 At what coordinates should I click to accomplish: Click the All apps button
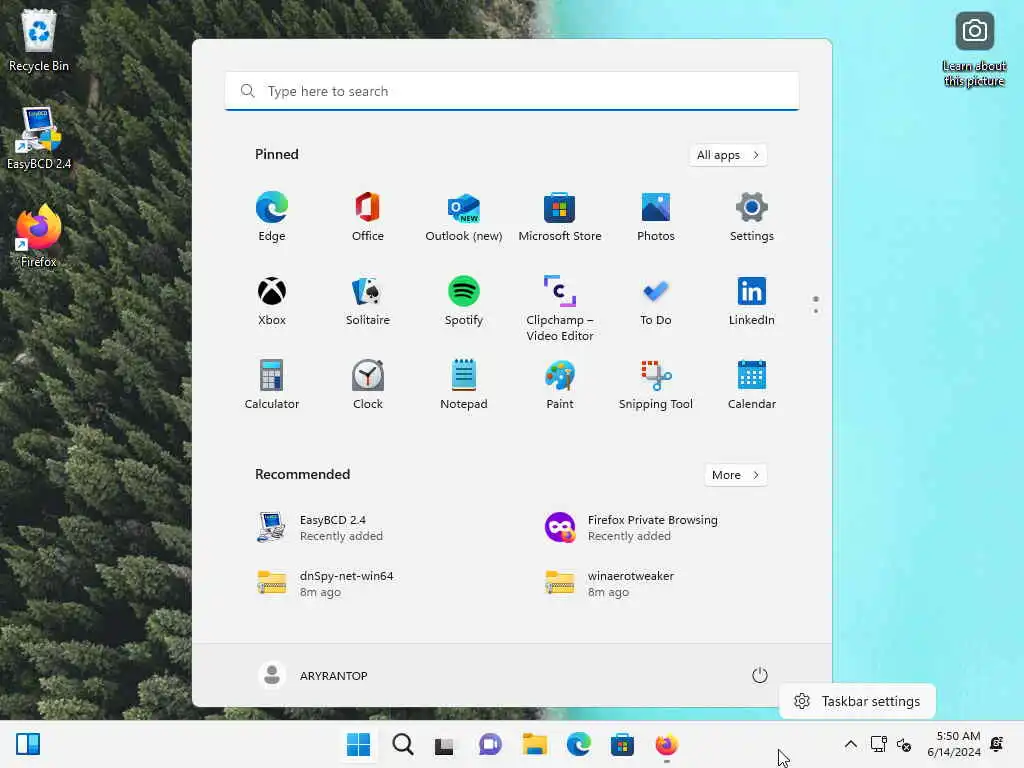[728, 155]
